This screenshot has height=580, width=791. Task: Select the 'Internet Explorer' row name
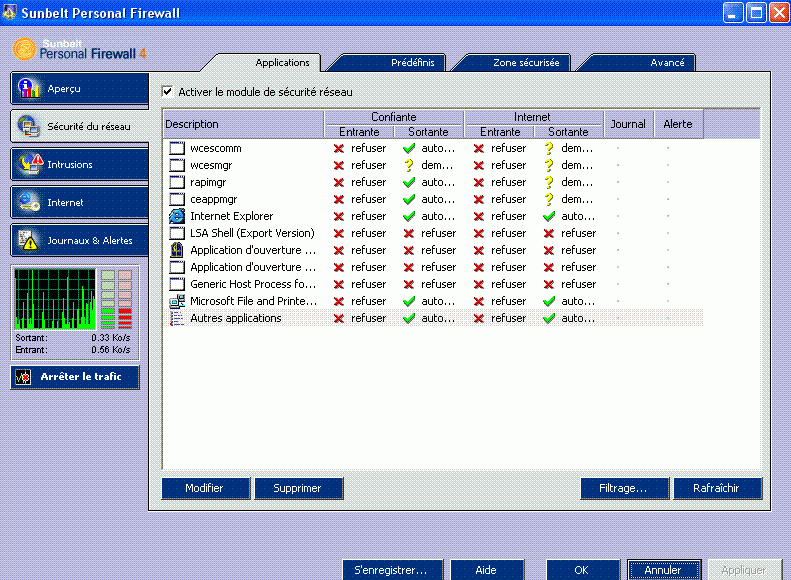(232, 216)
